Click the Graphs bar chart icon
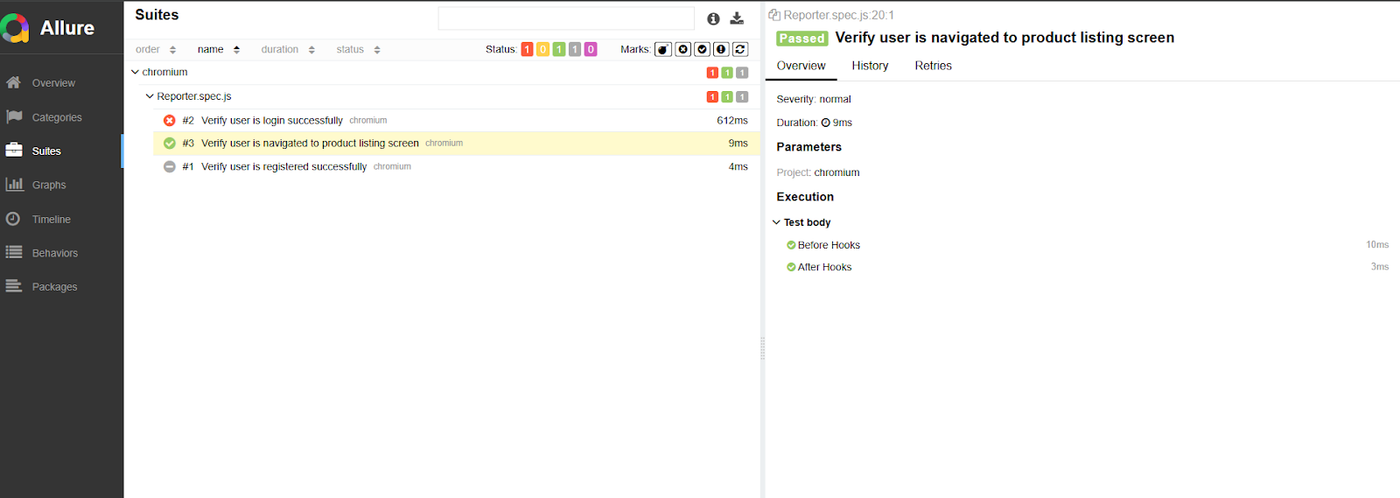 coord(14,185)
